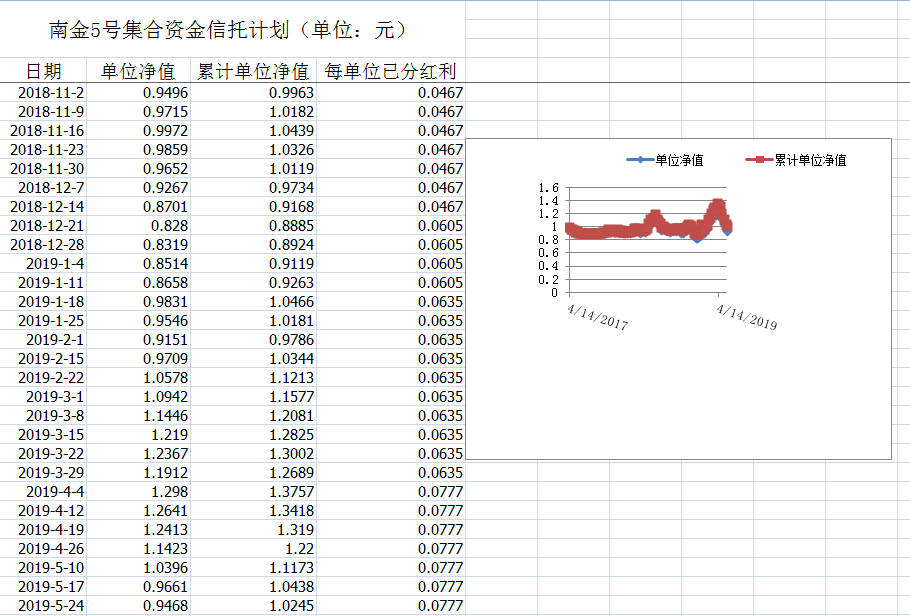This screenshot has height=616, width=910.
Task: Select date cell 2019-4-19
Action: 44,529
